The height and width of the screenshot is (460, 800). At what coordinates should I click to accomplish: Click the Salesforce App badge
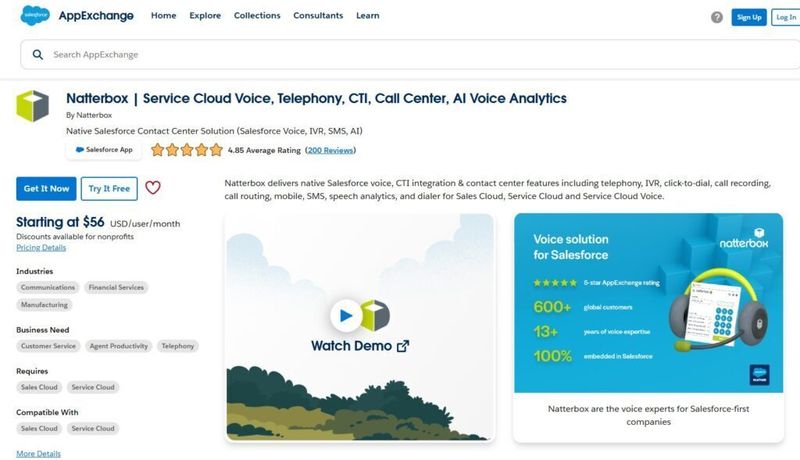104,150
